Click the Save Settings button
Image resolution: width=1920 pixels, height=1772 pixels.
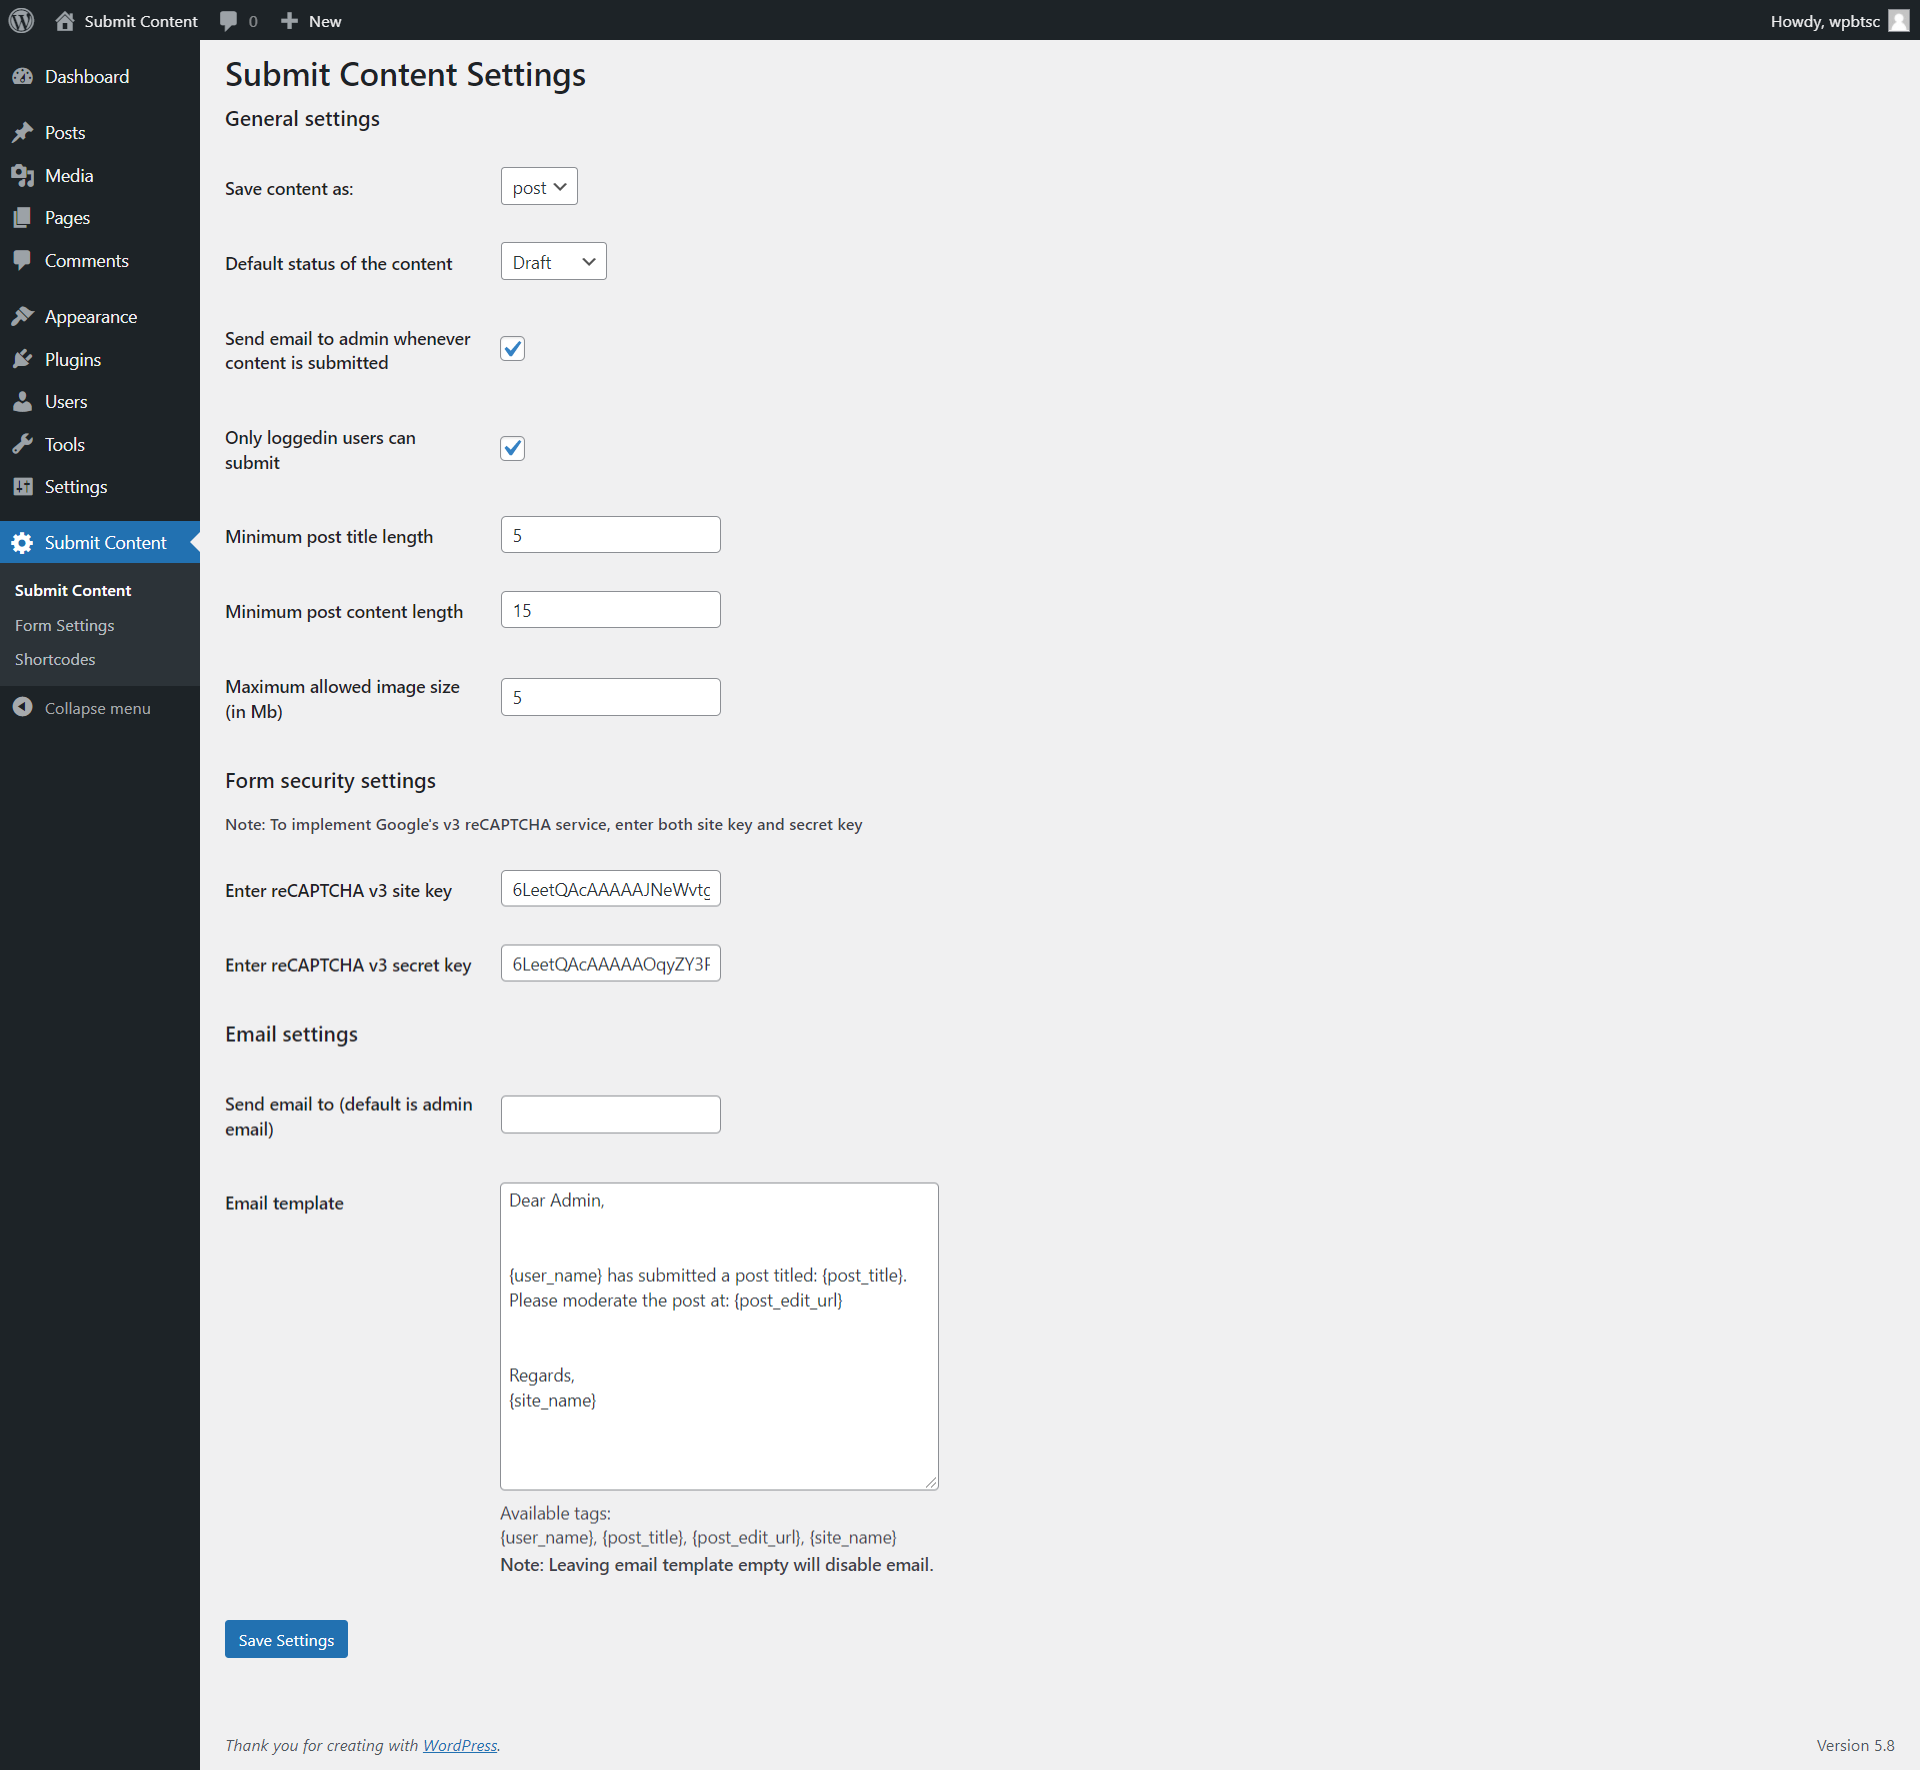286,1640
